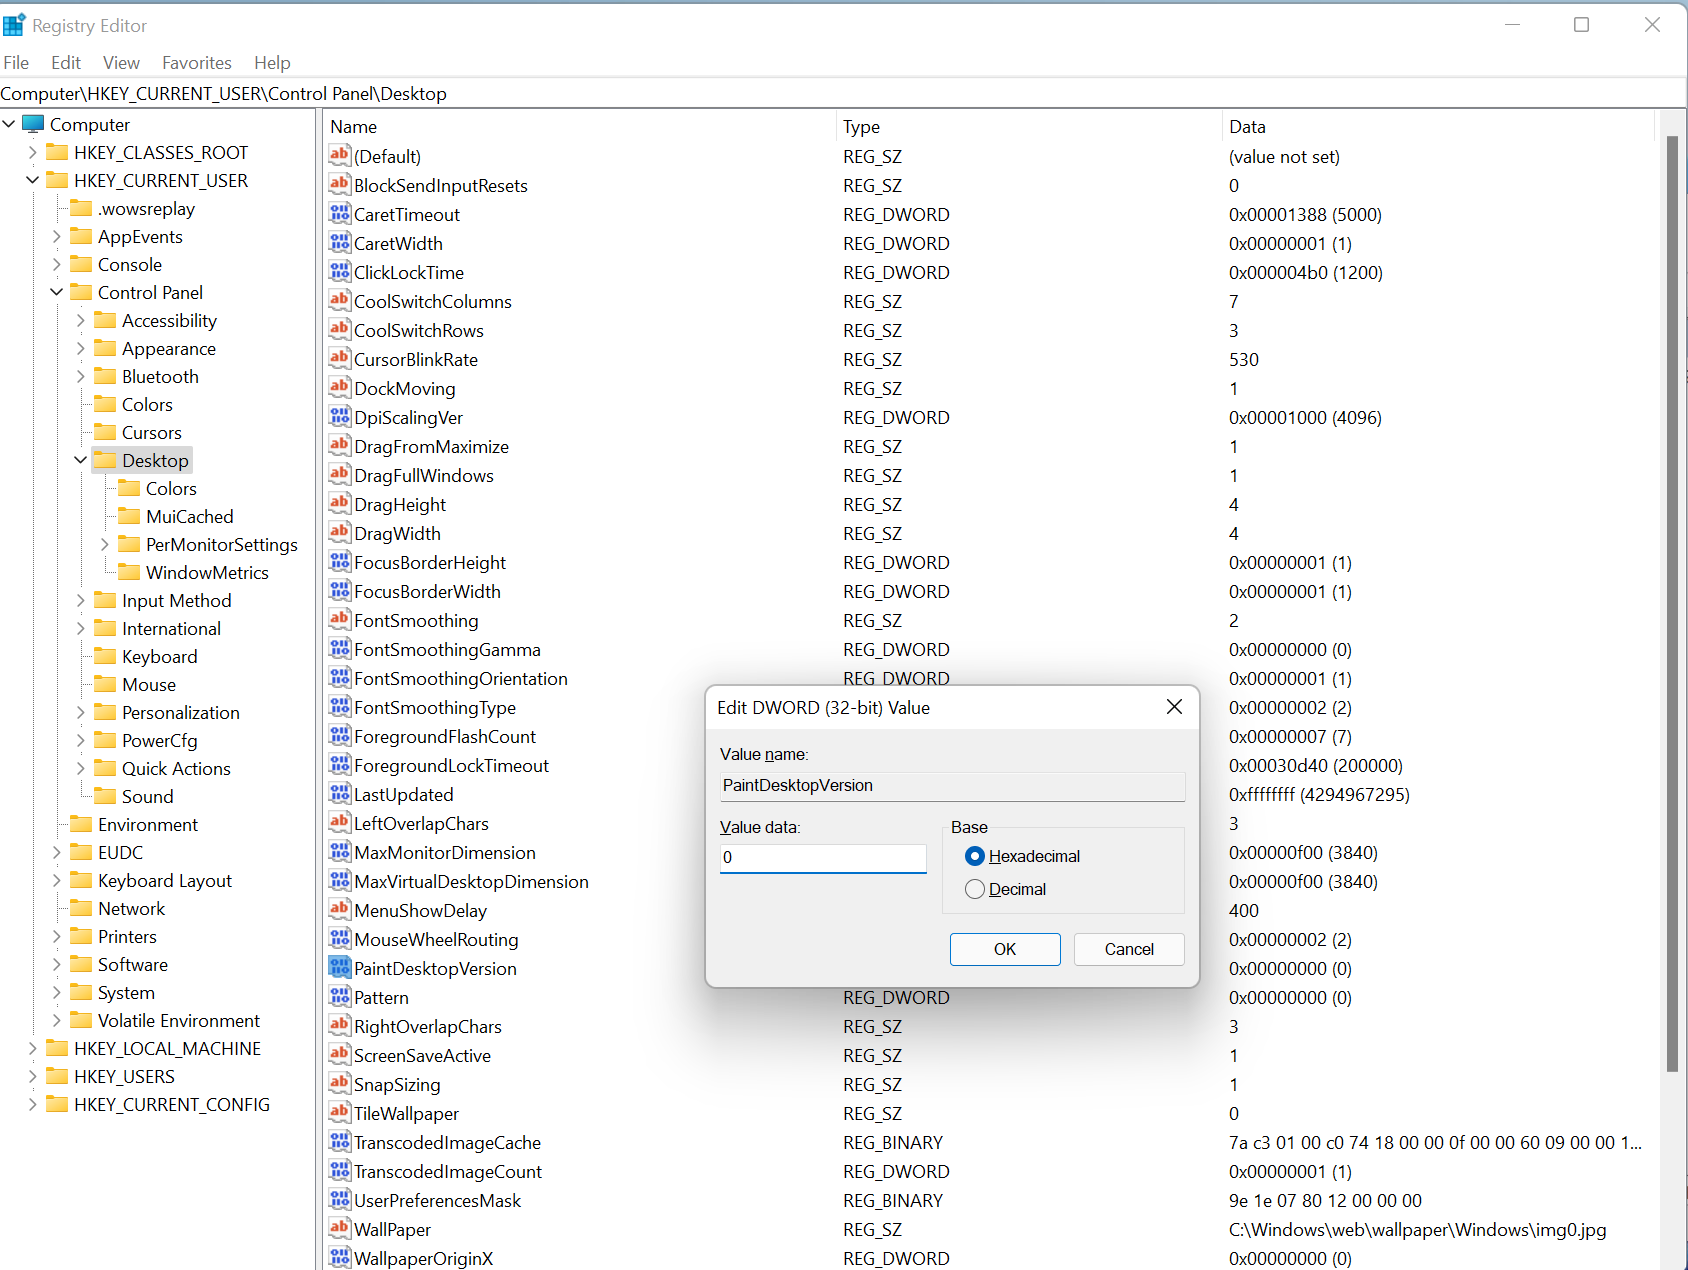Viewport: 1688px width, 1270px height.
Task: Sort values by the Type column header
Action: [1029, 126]
